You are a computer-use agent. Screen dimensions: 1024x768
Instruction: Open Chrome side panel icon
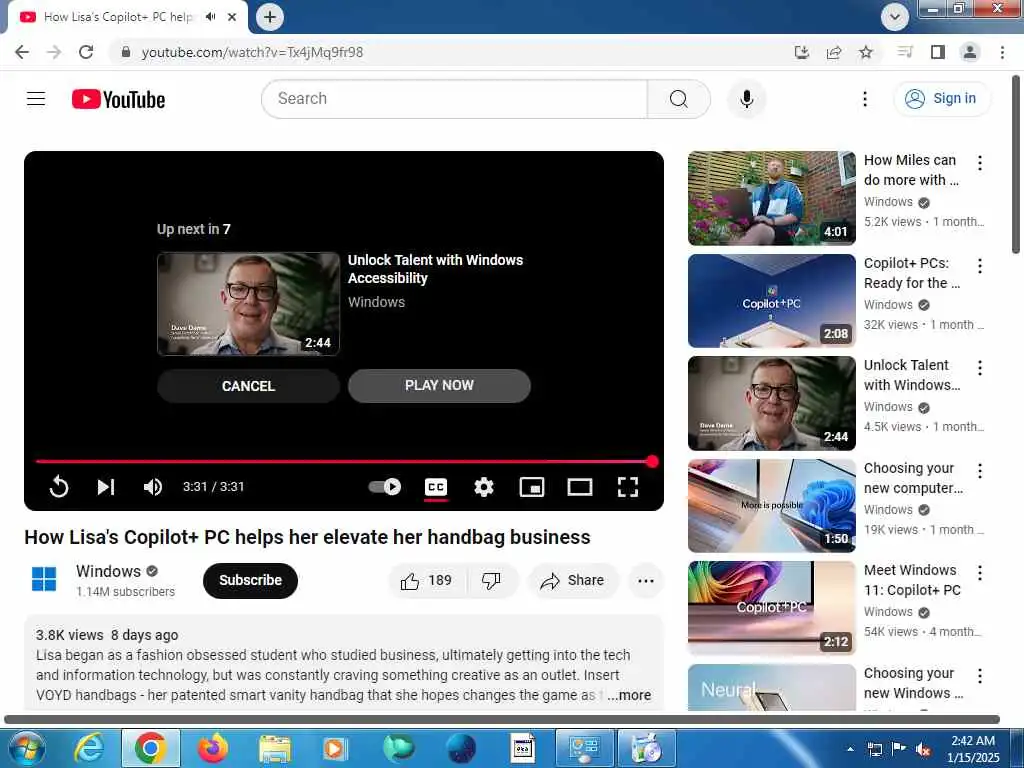coord(938,52)
